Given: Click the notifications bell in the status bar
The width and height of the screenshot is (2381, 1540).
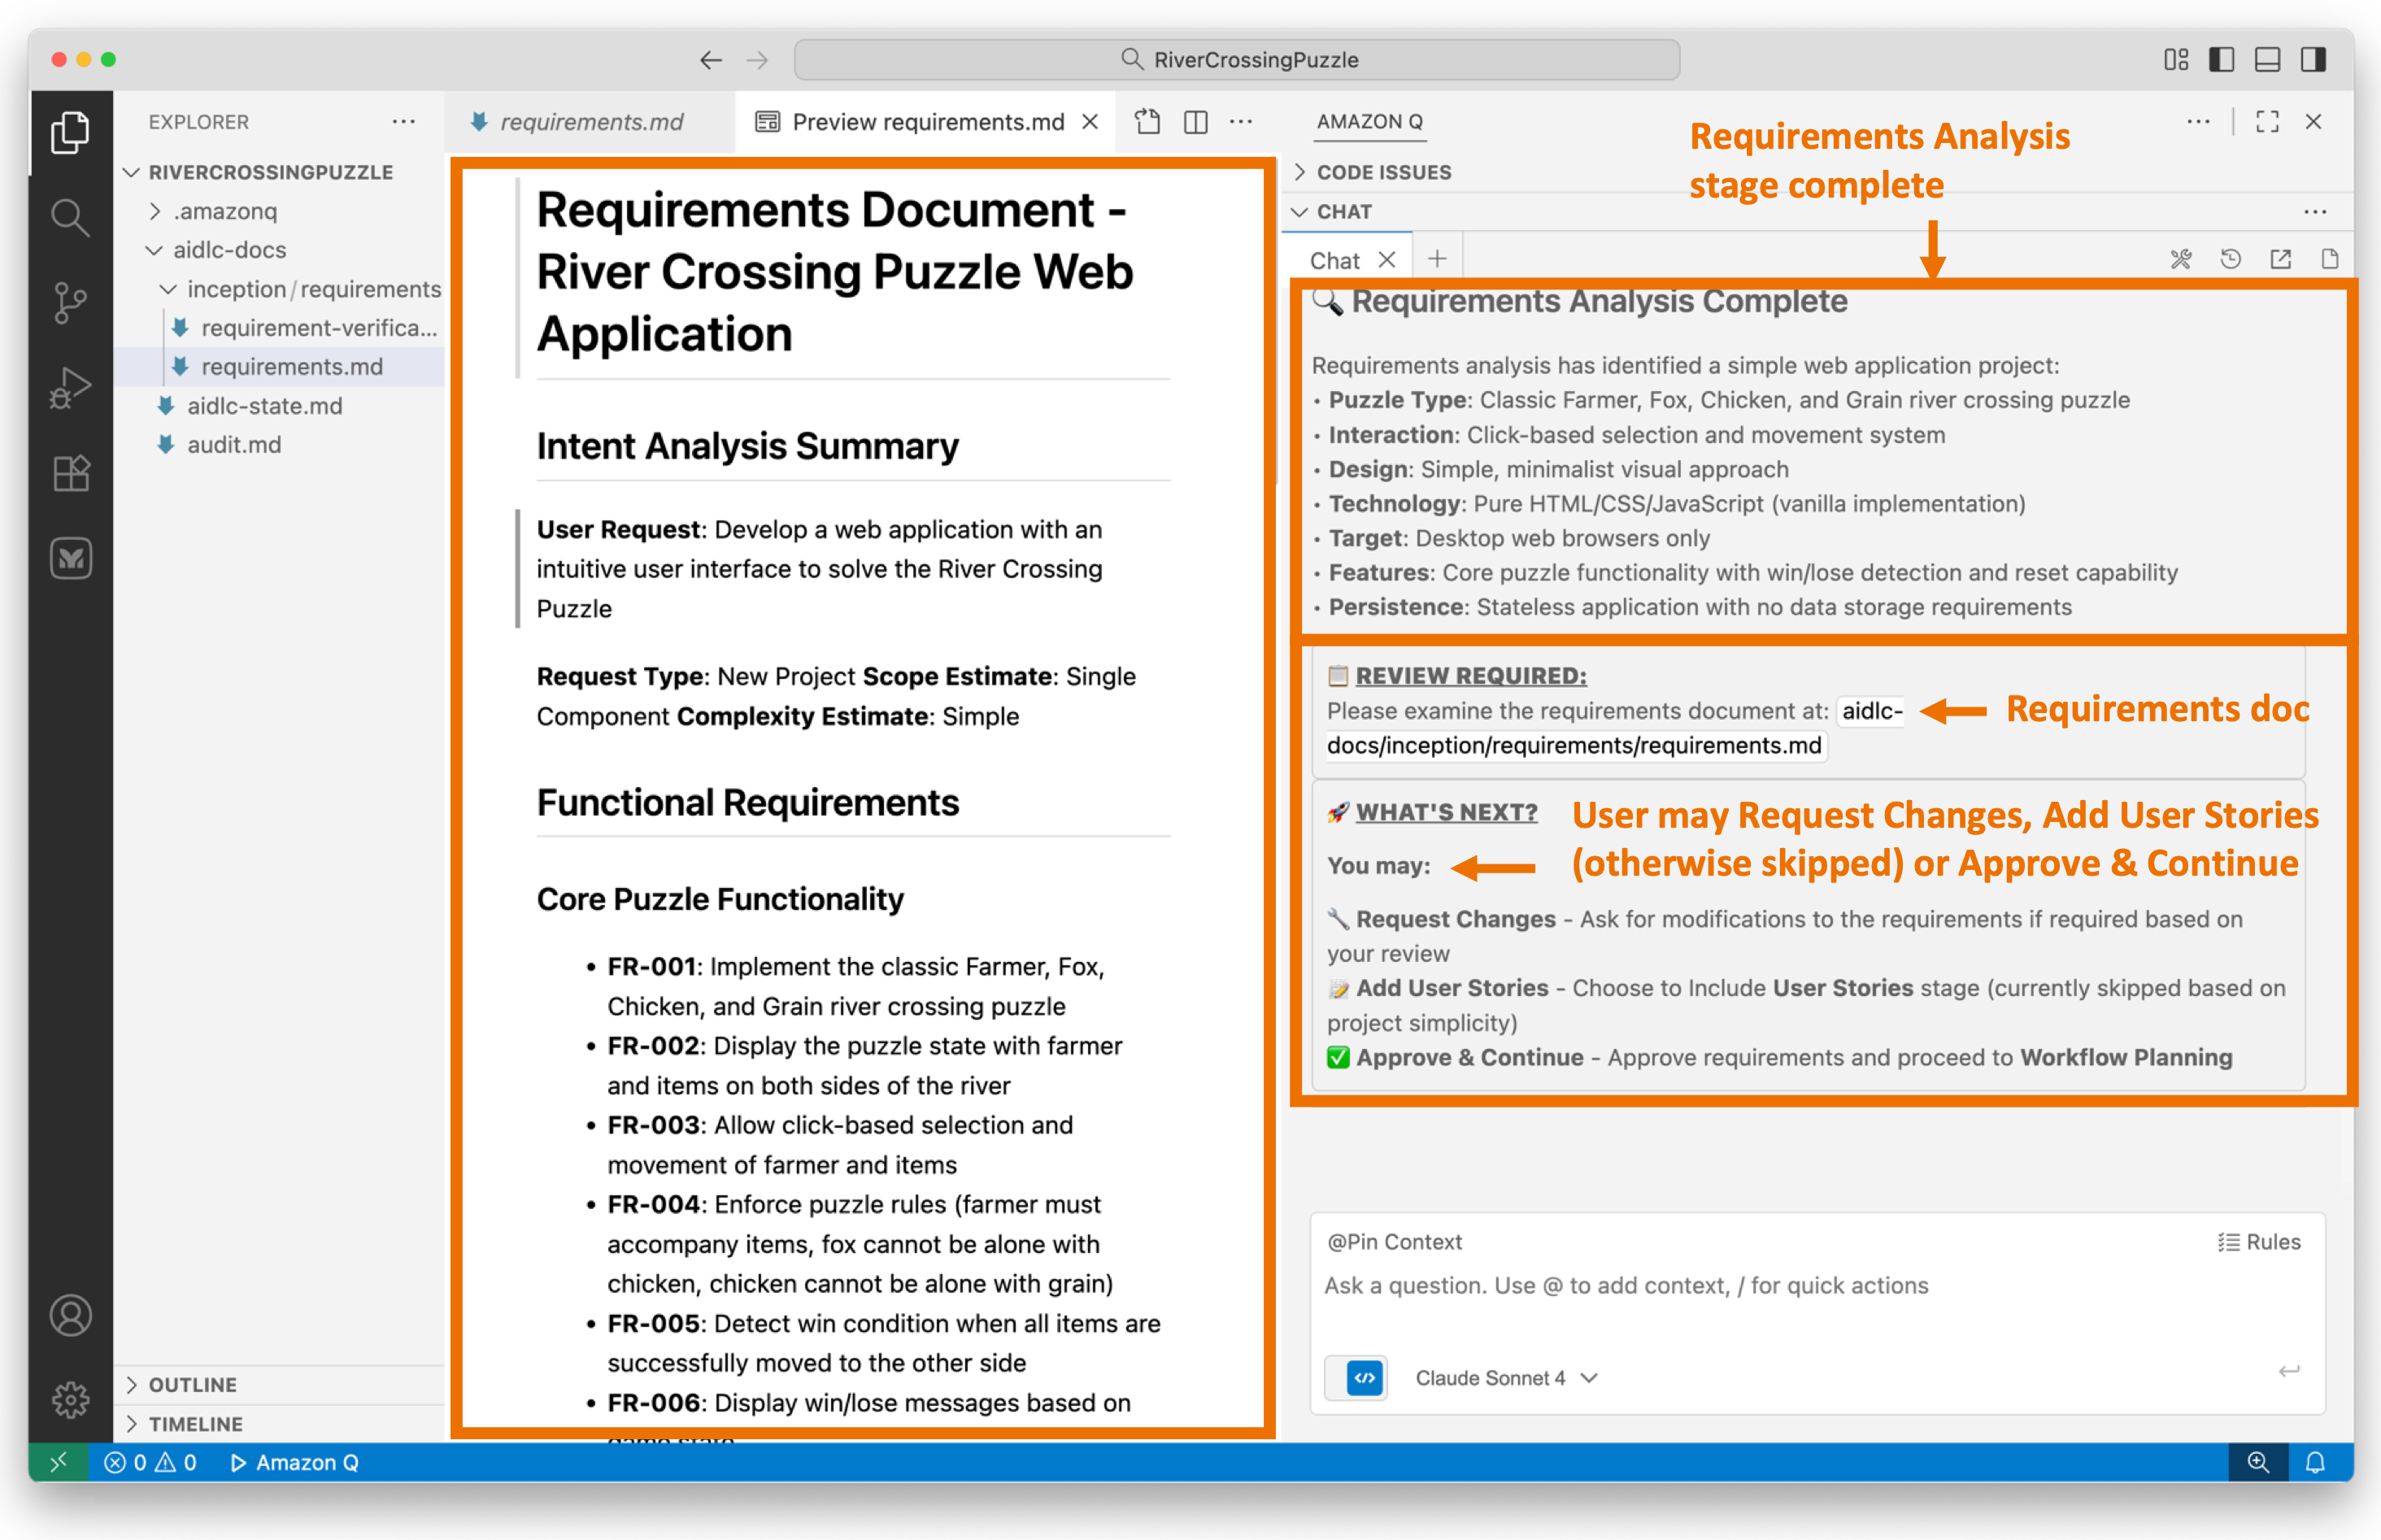Looking at the screenshot, I should pyautogui.click(x=2317, y=1462).
